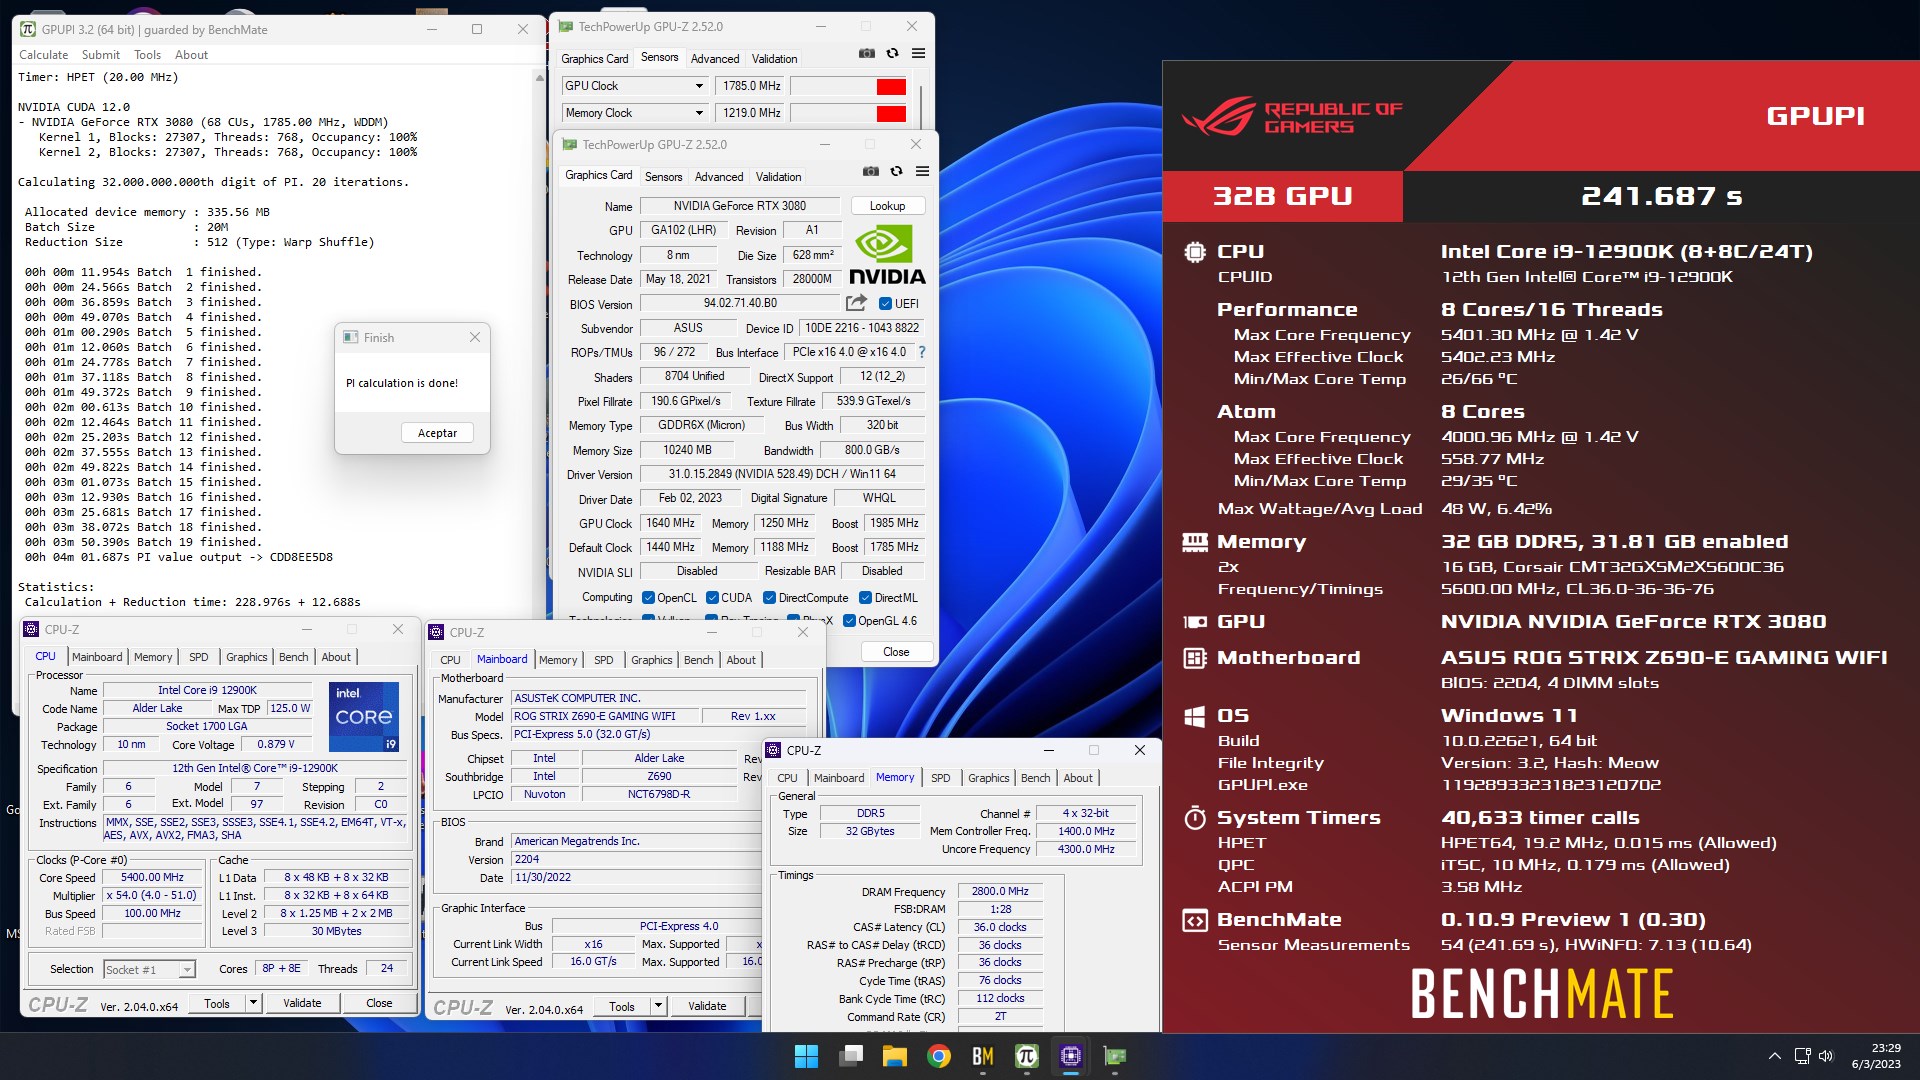Toggle DirectCompute checkbox in GPU-Z
1920x1080 pixels.
[x=769, y=598]
